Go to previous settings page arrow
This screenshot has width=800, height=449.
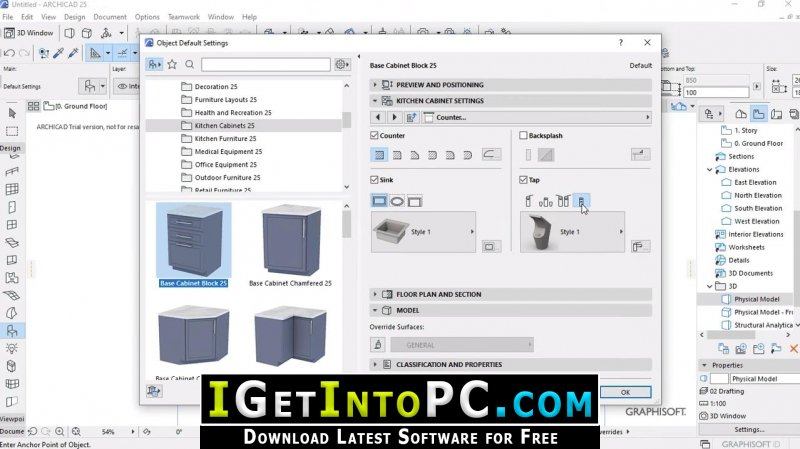tap(378, 117)
